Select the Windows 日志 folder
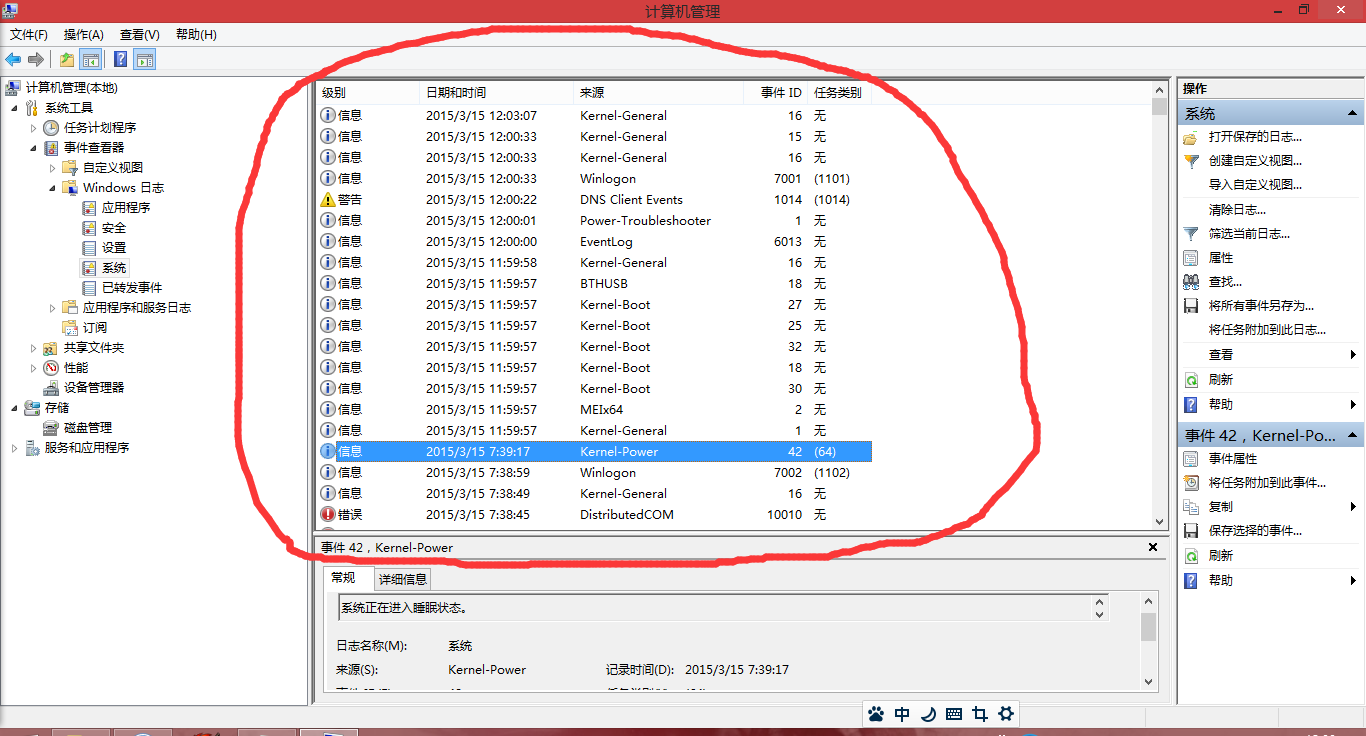The width and height of the screenshot is (1366, 736). click(123, 187)
